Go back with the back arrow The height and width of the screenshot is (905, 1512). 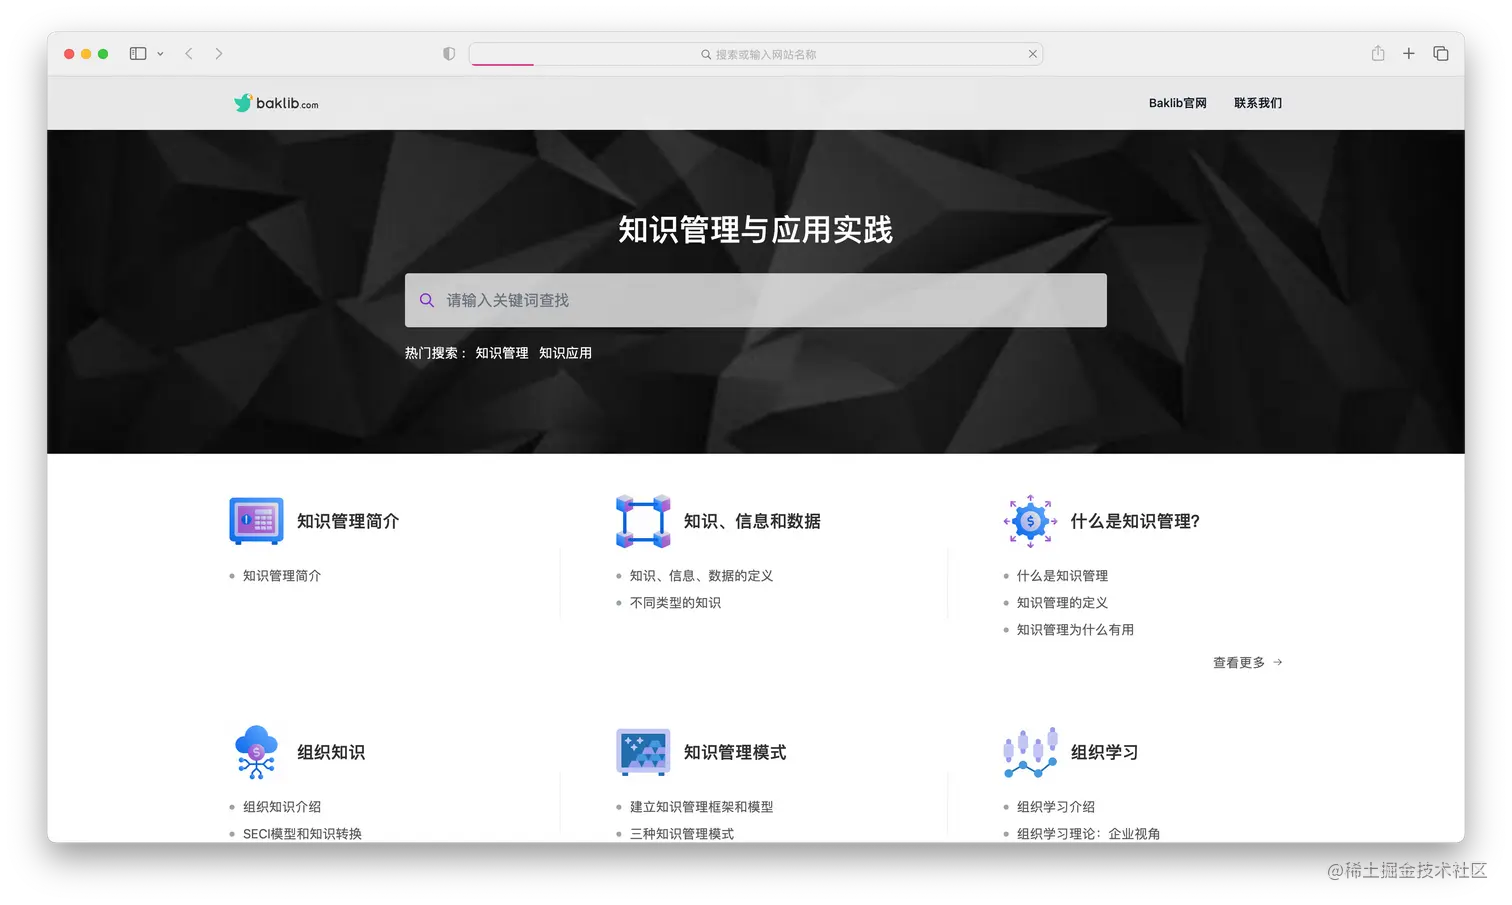coord(189,54)
